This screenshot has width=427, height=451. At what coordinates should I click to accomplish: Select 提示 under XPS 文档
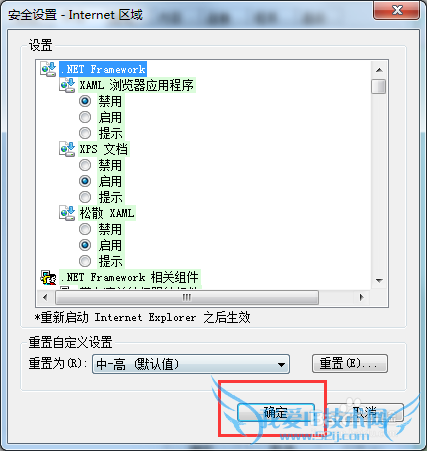(x=85, y=197)
